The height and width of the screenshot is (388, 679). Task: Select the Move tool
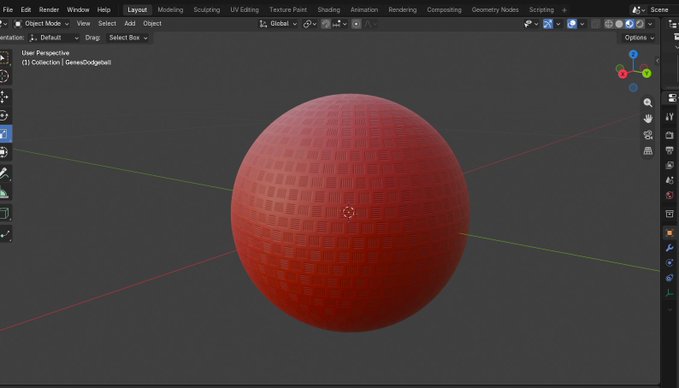tap(4, 97)
